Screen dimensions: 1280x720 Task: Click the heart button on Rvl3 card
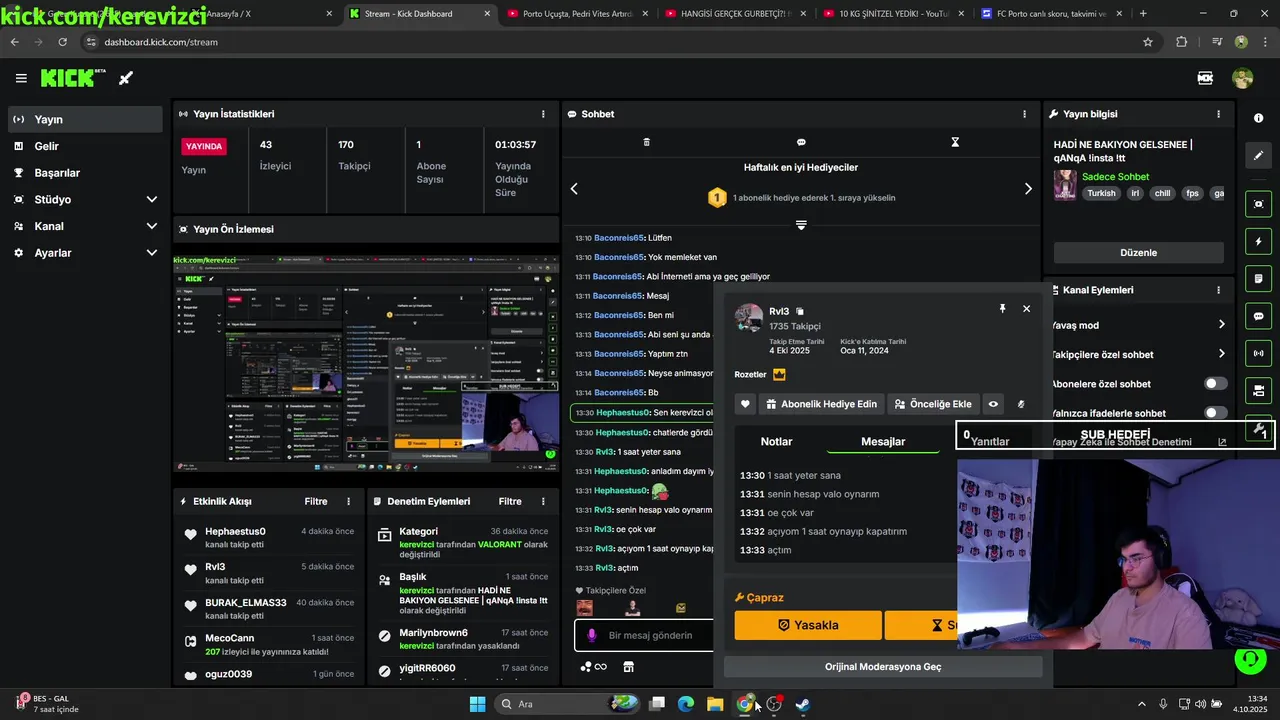pos(745,404)
